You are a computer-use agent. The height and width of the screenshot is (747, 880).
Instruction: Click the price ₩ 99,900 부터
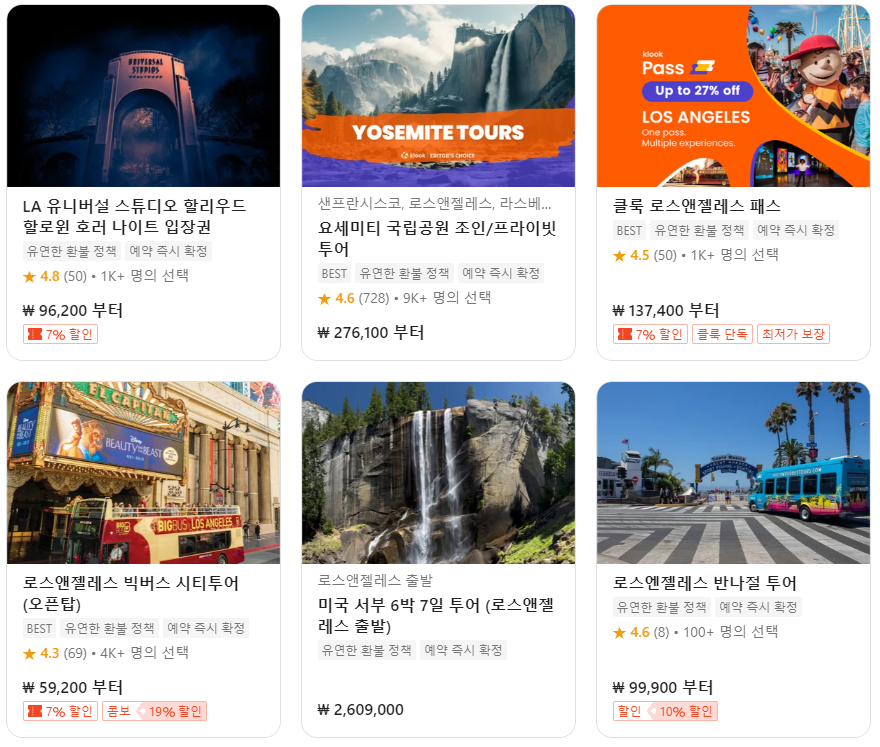point(663,688)
